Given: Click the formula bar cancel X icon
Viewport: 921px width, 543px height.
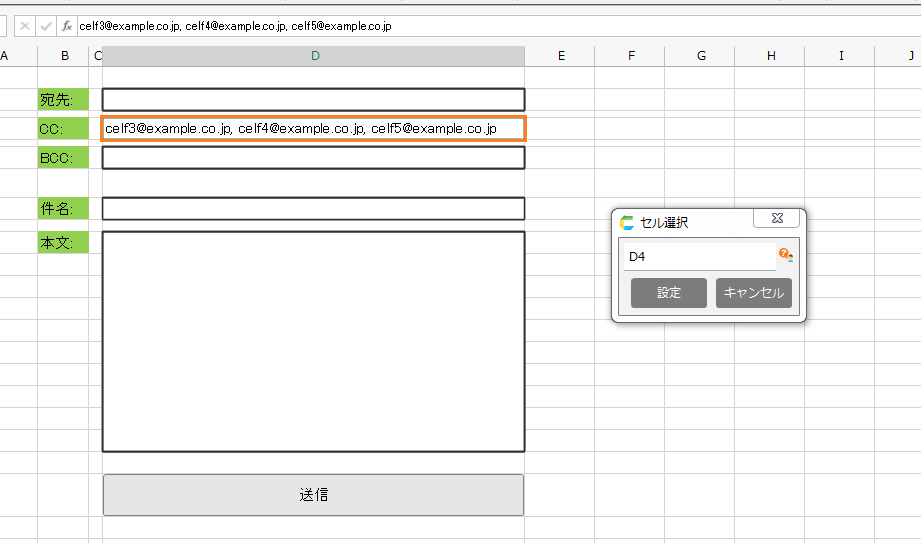Looking at the screenshot, I should 25,26.
